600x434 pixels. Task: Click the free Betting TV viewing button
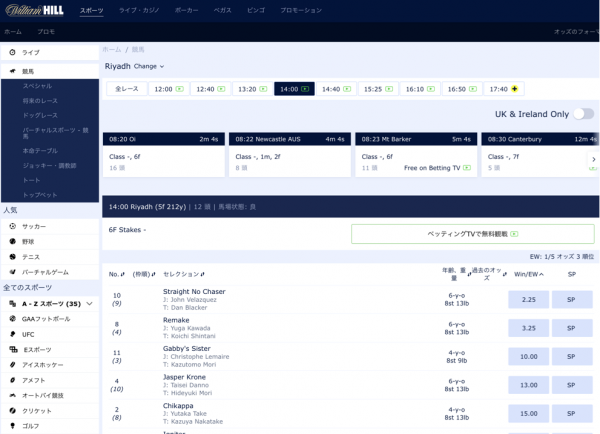point(473,234)
